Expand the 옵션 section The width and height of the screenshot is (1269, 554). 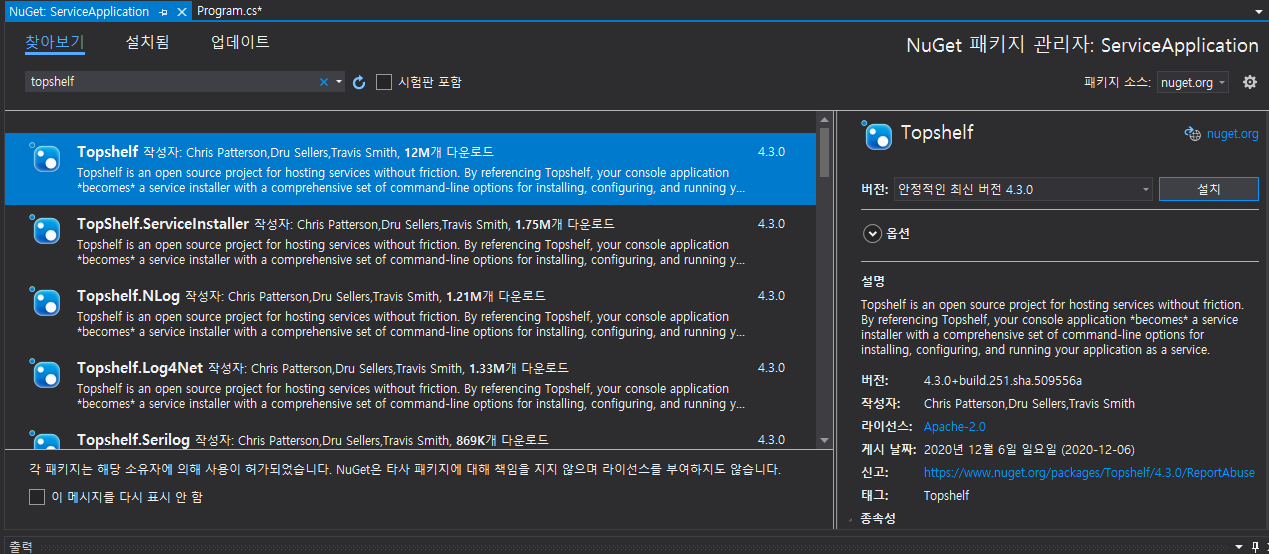pyautogui.click(x=871, y=233)
